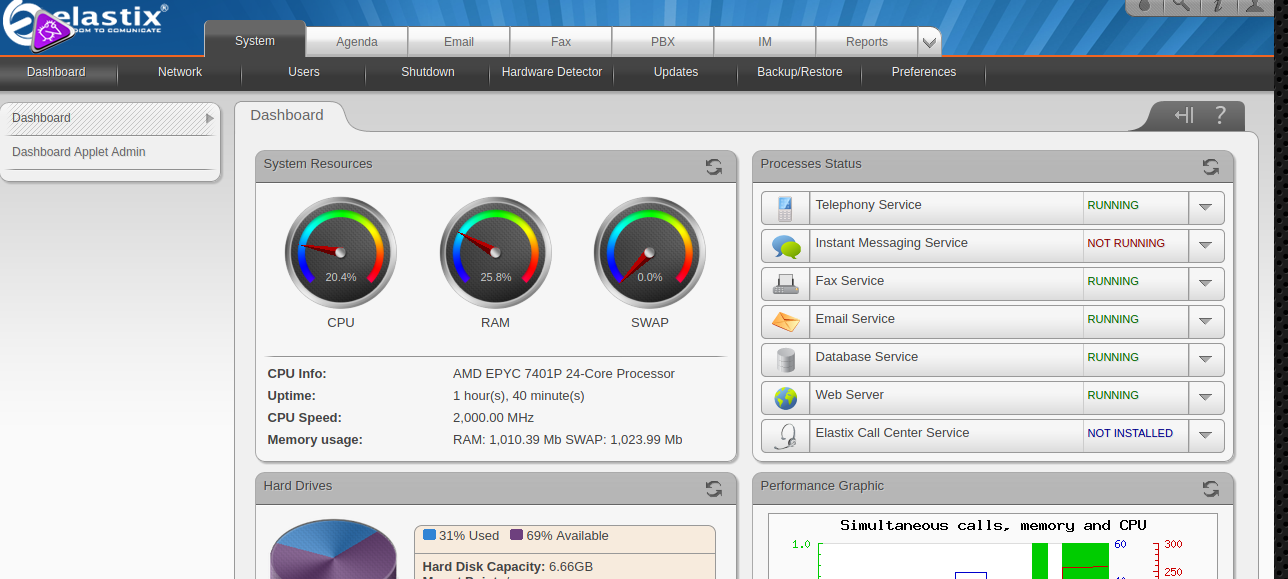Click the Hard Drives refresh icon
1288x579 pixels.
pyautogui.click(x=713, y=489)
